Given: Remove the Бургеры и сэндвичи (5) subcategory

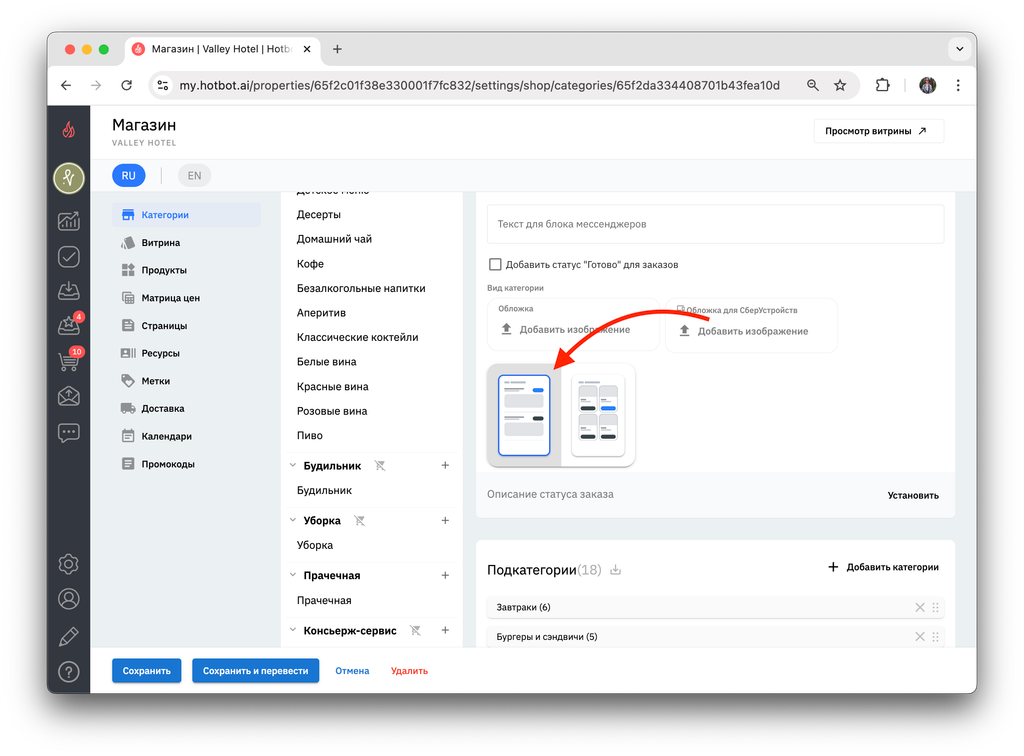Looking at the screenshot, I should (x=920, y=637).
